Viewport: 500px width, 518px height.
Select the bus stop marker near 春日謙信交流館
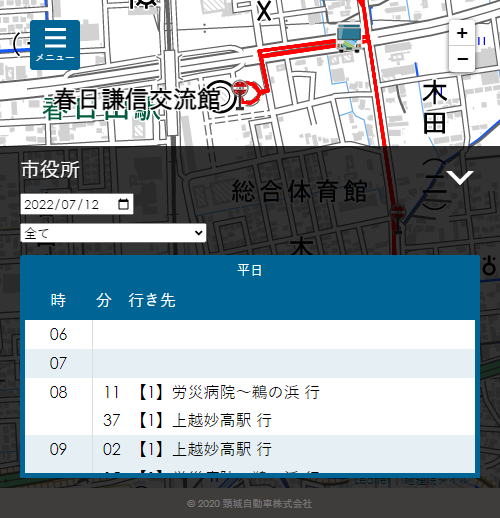coord(239,95)
